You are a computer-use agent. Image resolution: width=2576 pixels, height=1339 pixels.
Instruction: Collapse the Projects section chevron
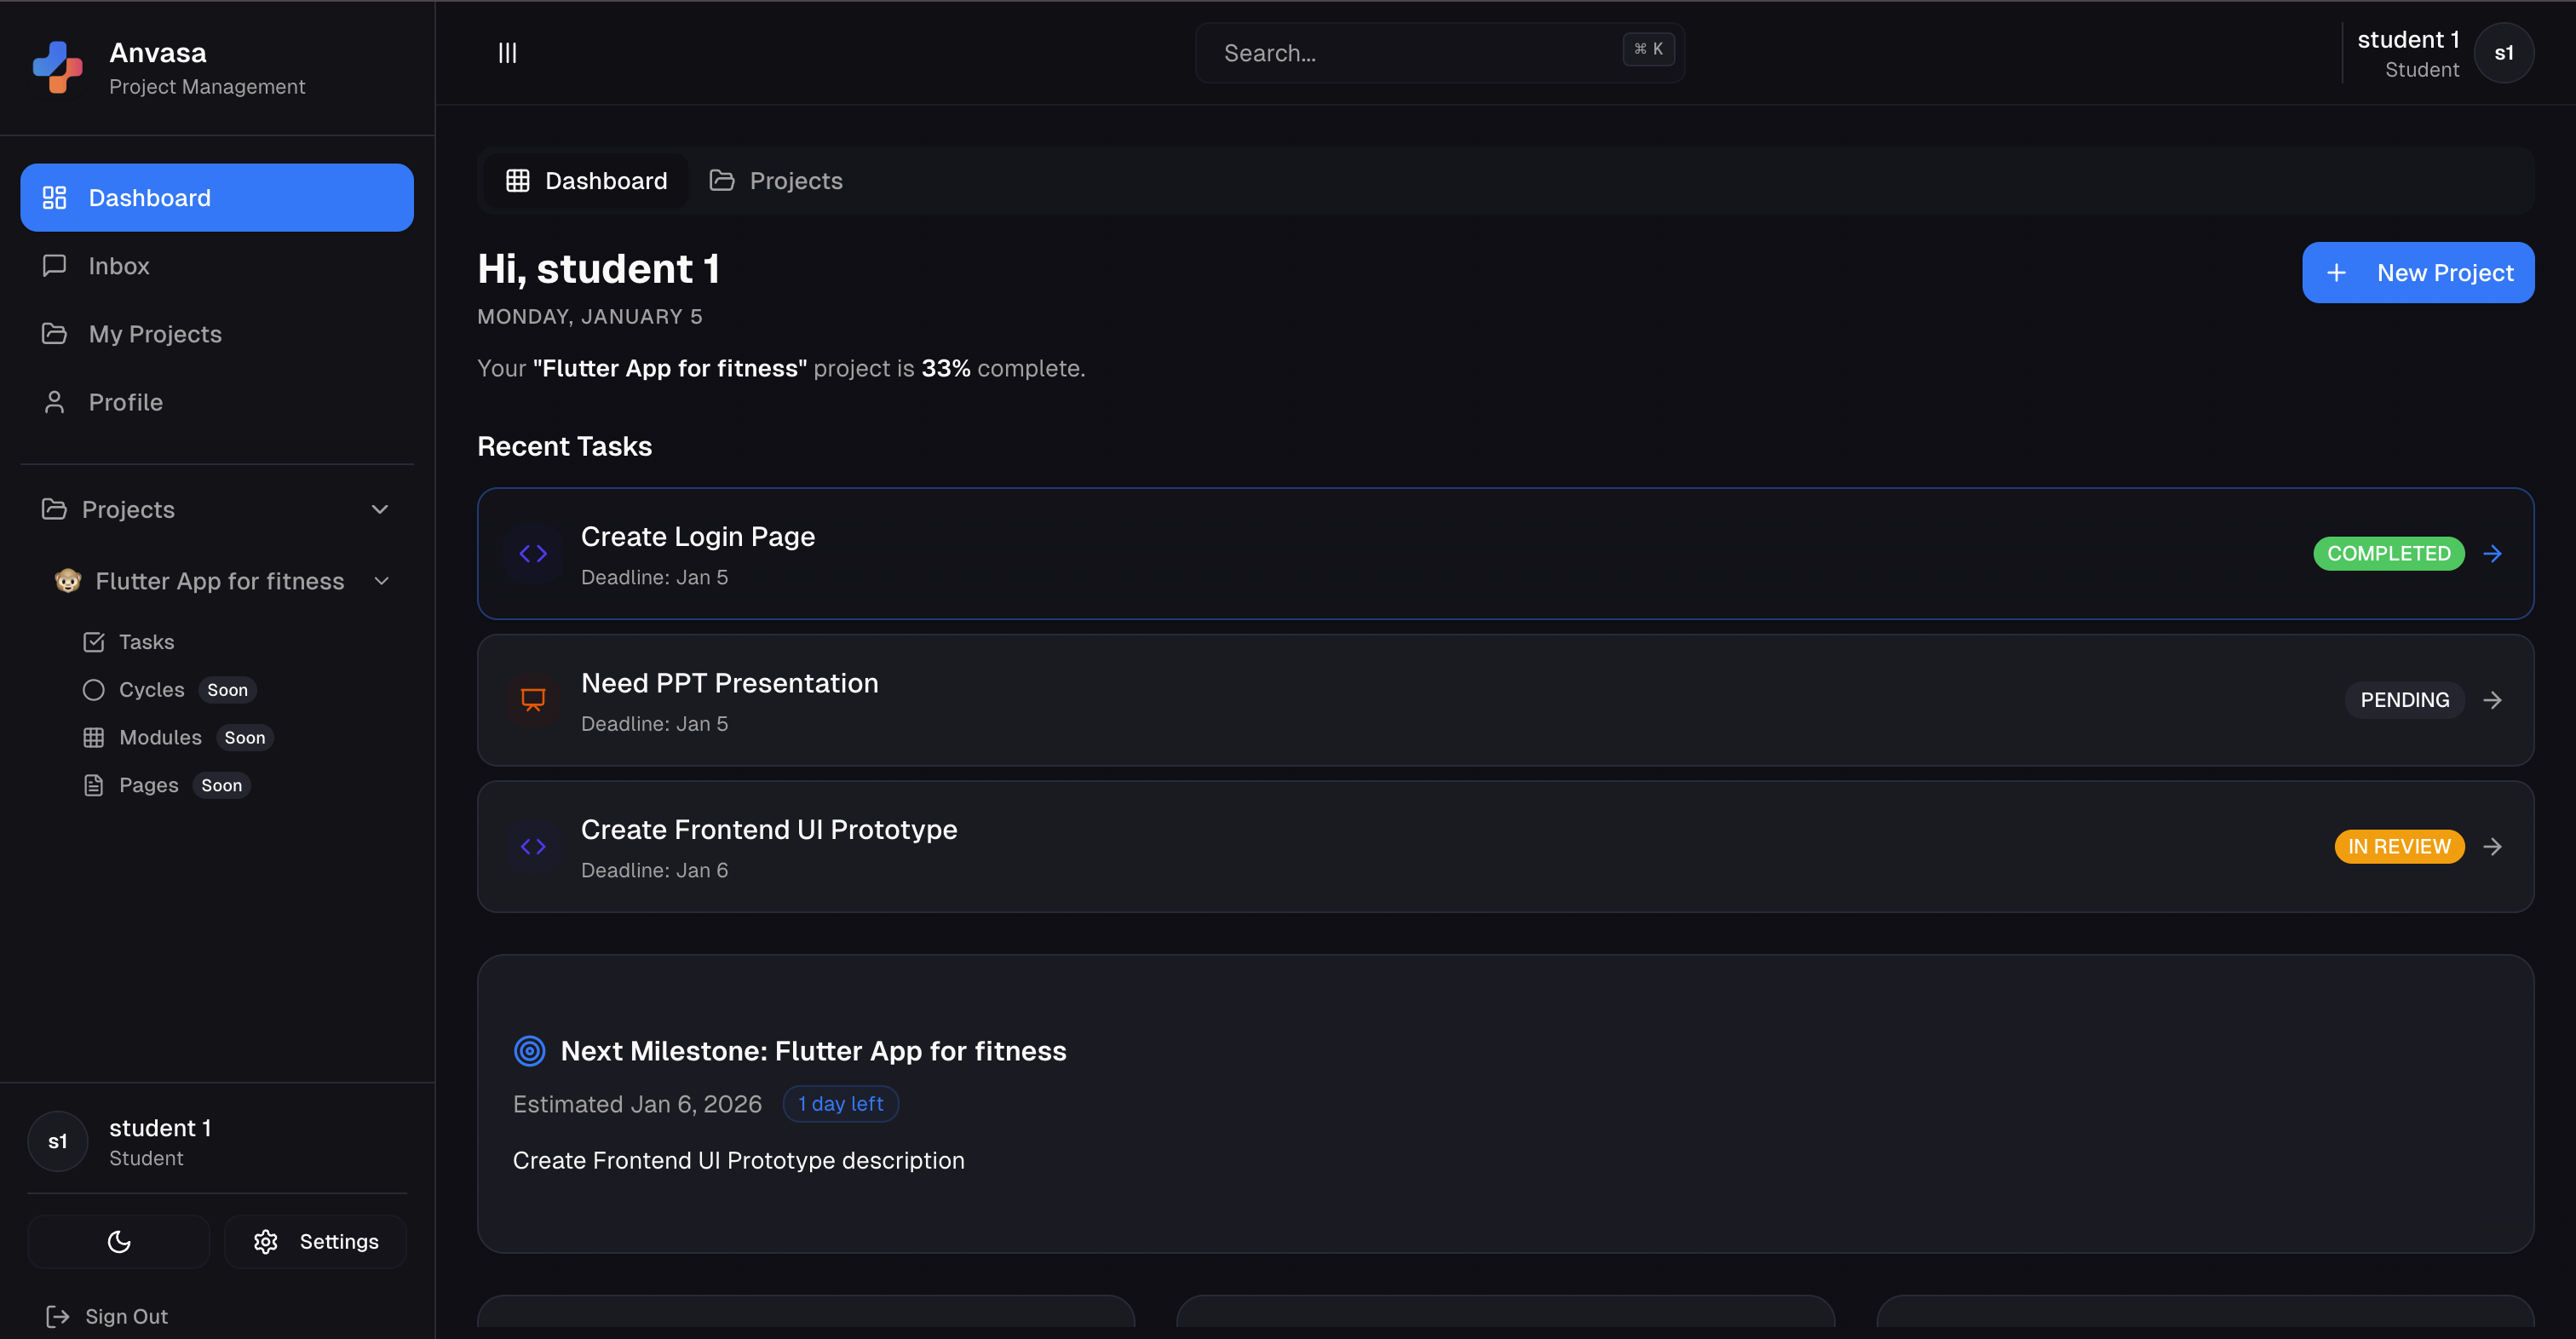(380, 510)
